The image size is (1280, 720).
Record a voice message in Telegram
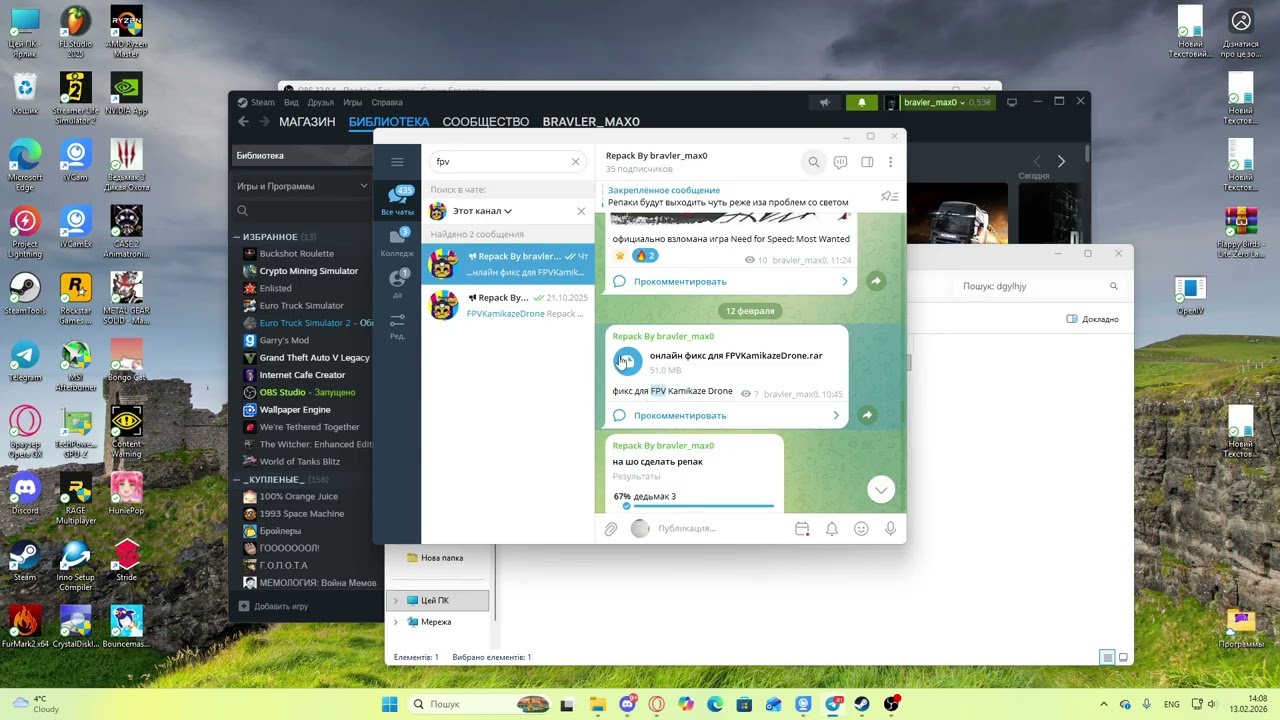tap(890, 529)
